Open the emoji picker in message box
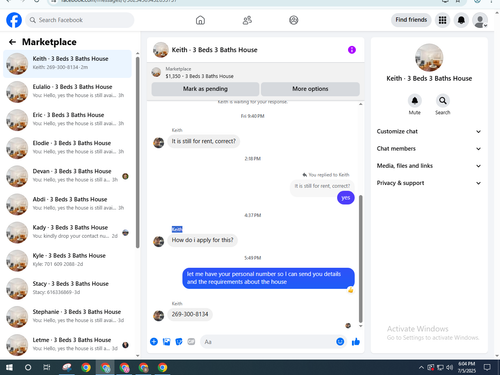 pos(340,341)
